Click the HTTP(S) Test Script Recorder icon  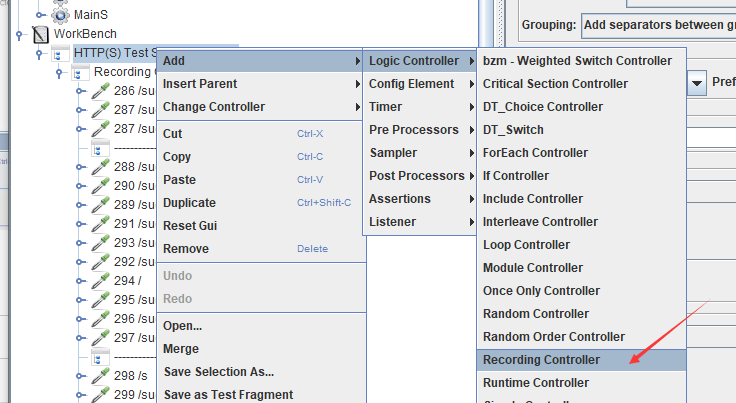(60, 53)
